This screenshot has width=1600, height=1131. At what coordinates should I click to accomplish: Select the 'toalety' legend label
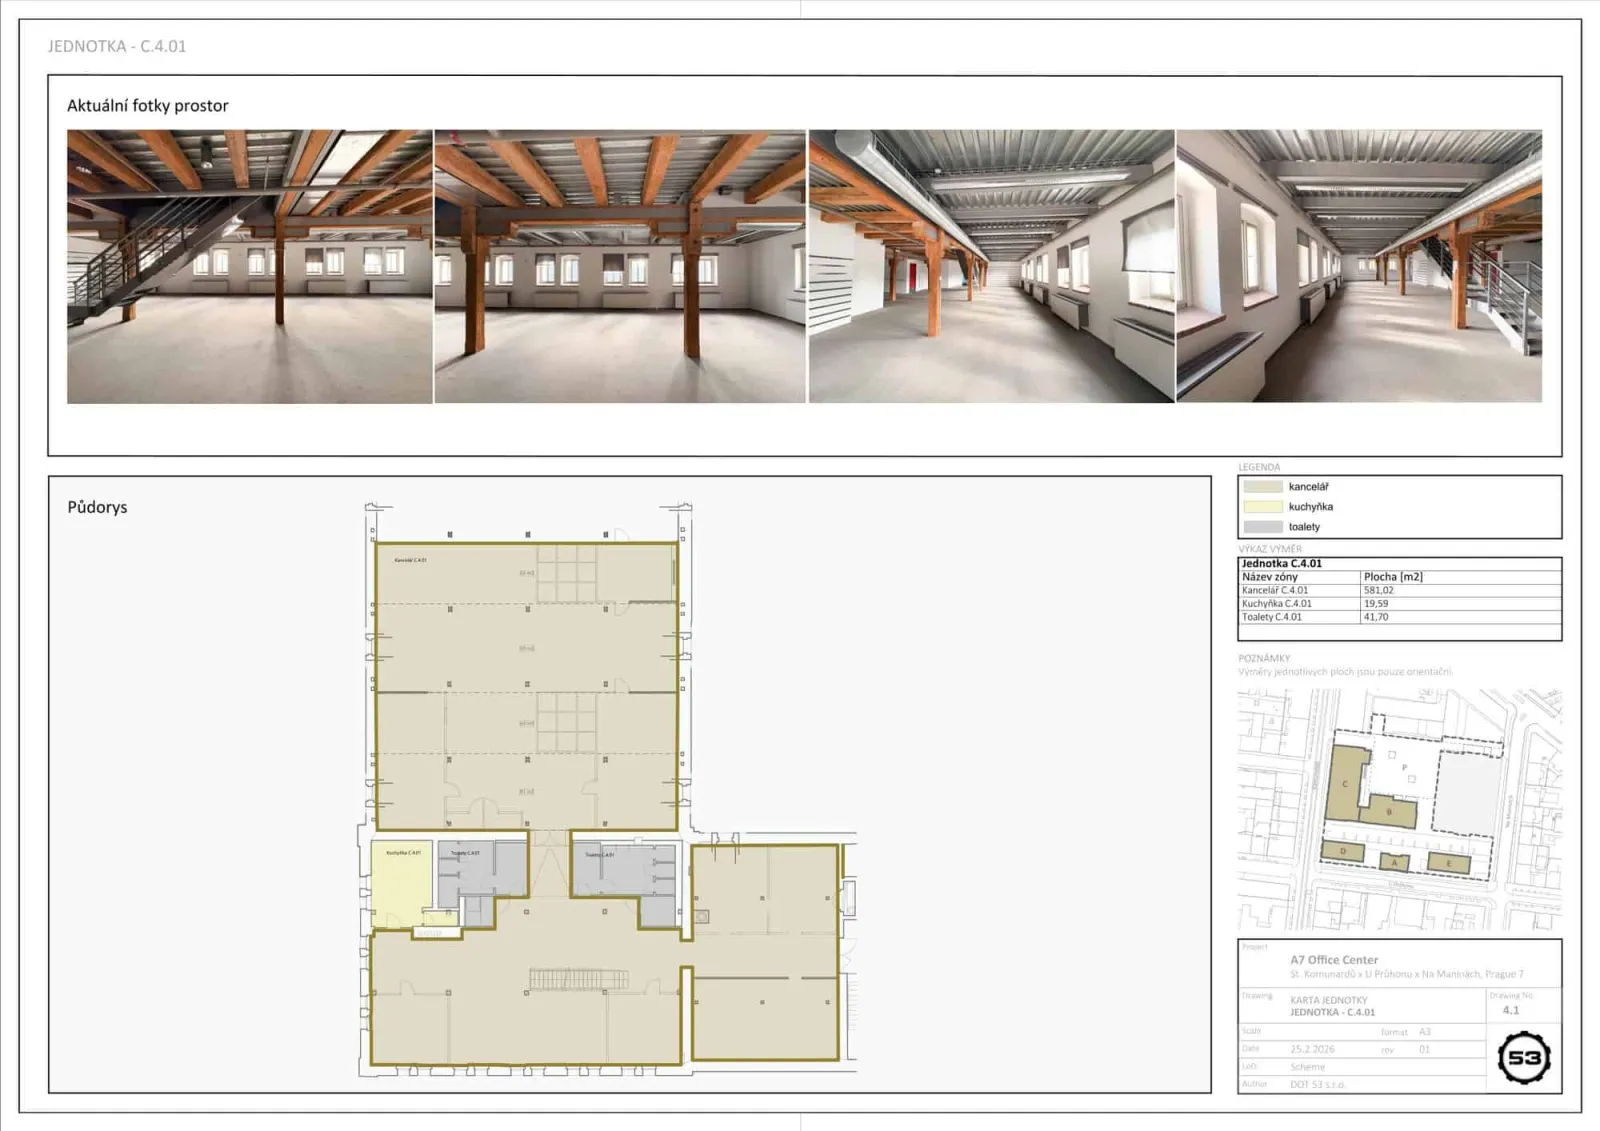pyautogui.click(x=1304, y=527)
